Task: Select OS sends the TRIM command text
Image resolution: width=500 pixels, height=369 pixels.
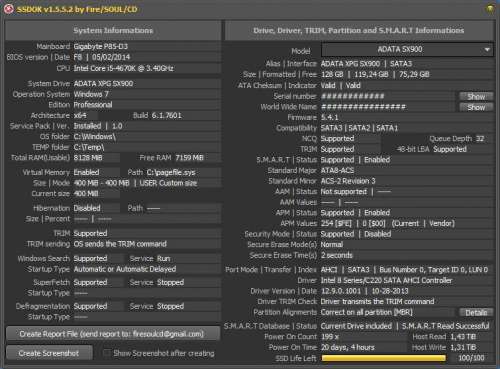Action: (x=120, y=244)
